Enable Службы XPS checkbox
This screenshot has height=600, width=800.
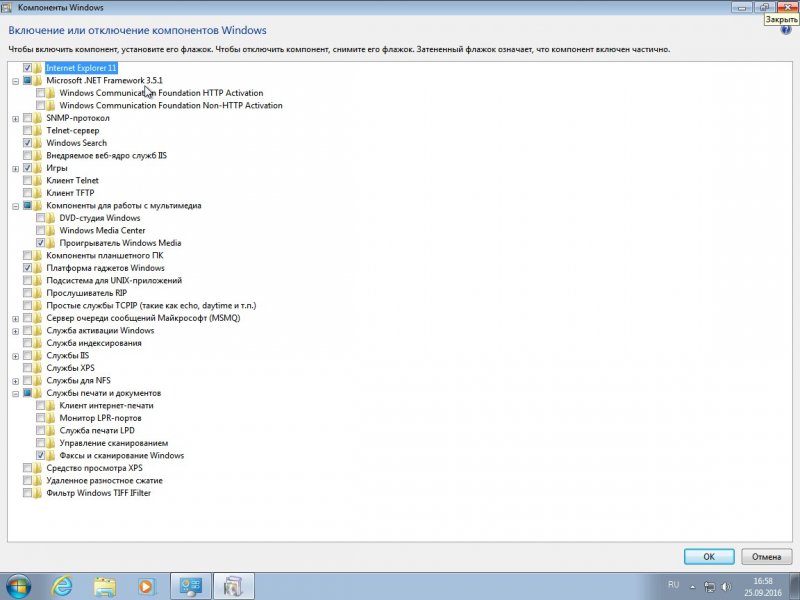[x=28, y=368]
